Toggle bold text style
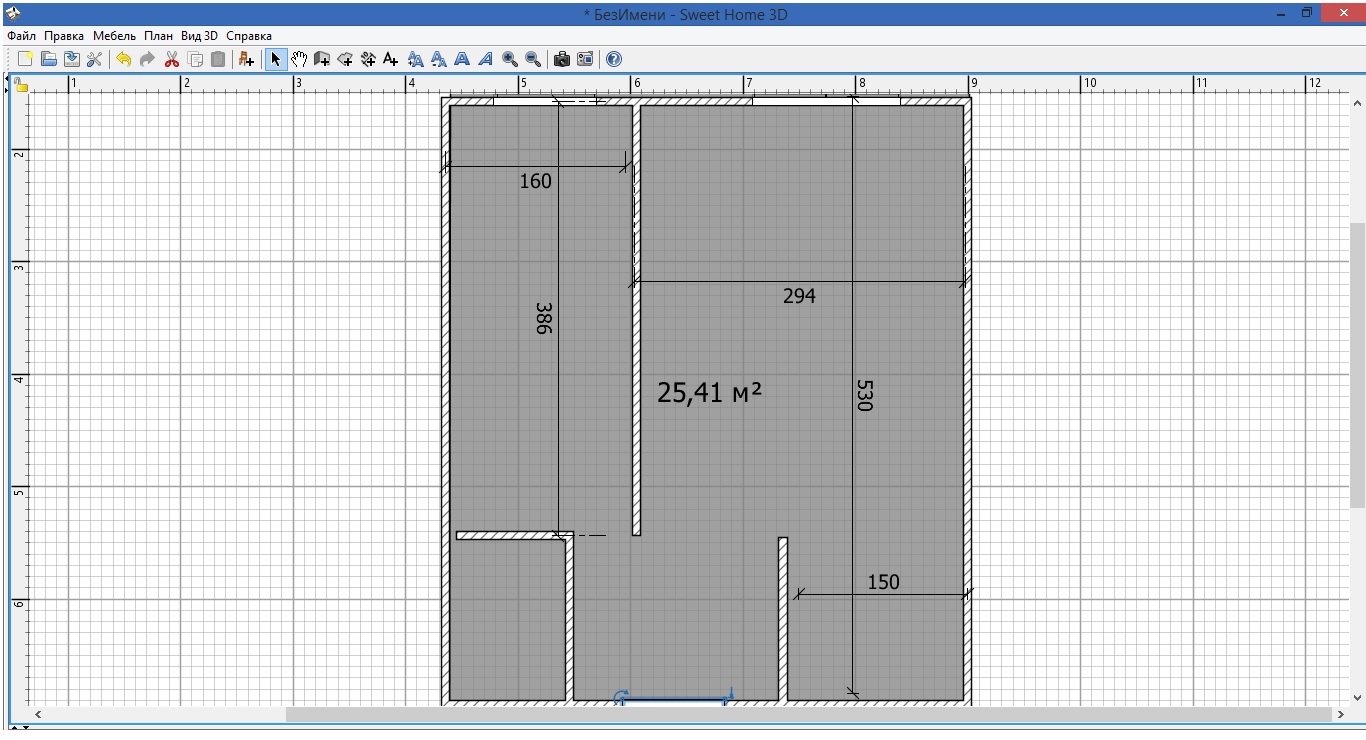Image resolution: width=1366 pixels, height=740 pixels. tap(462, 60)
